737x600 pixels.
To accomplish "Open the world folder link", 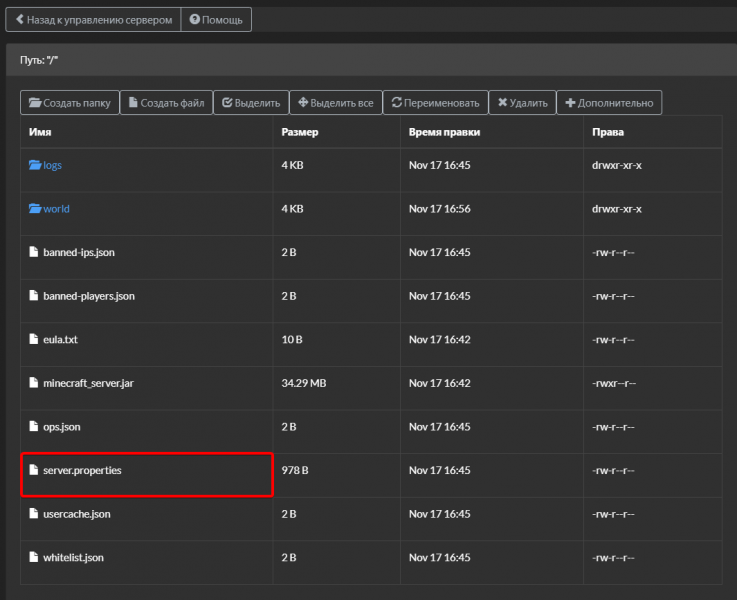I will pos(56,209).
